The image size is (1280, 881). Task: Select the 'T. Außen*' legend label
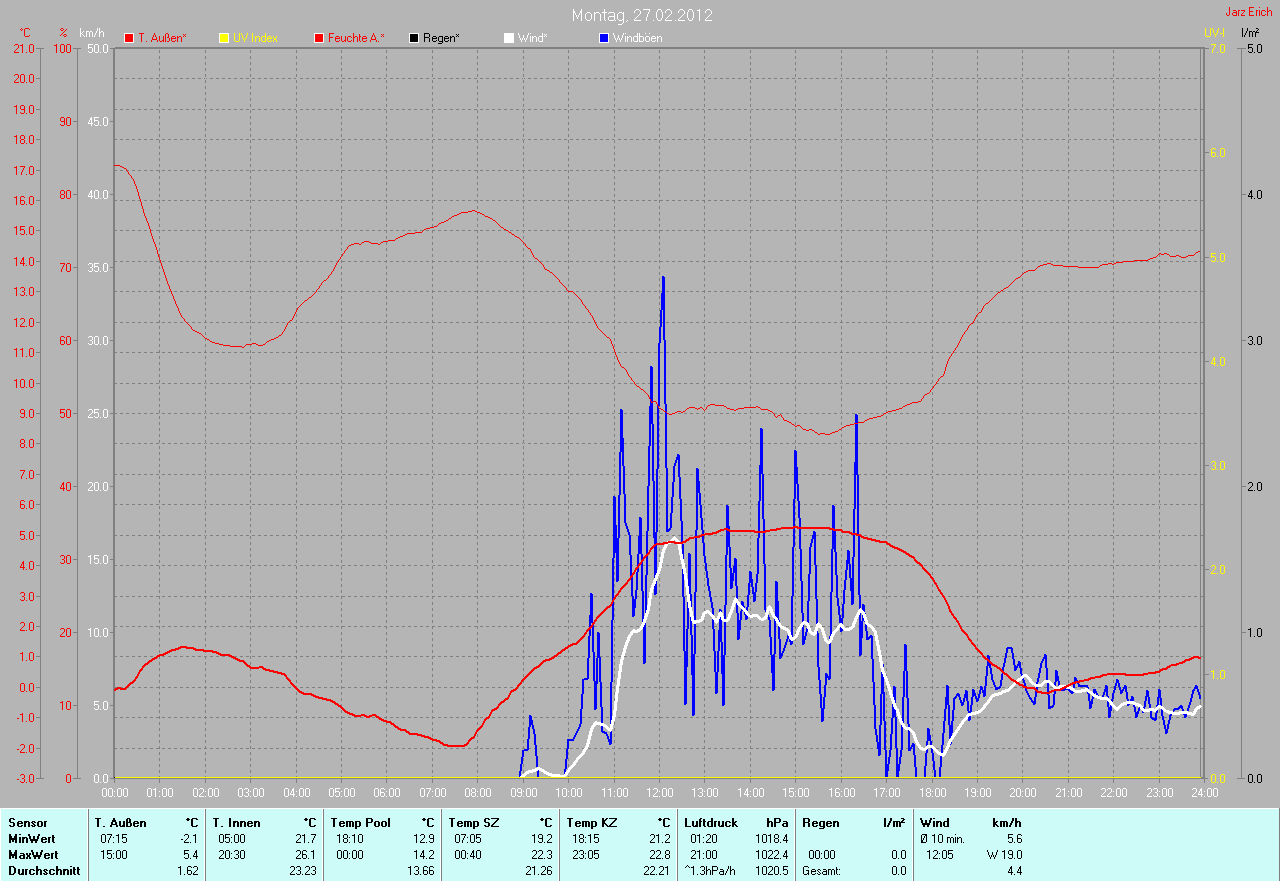pyautogui.click(x=162, y=38)
